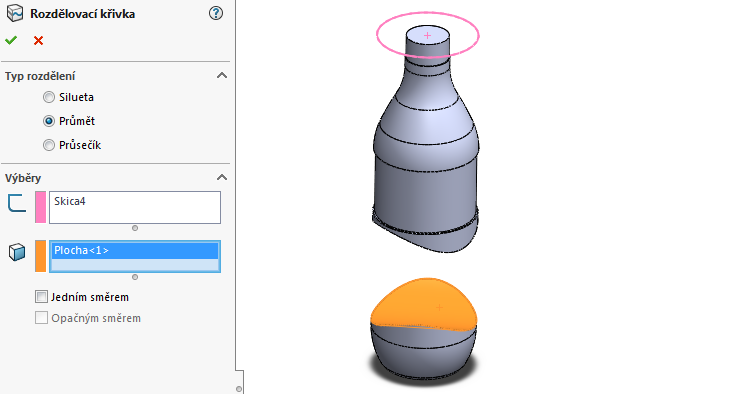Image resolution: width=750 pixels, height=394 pixels.
Task: Click the orange face color swatch
Action: pyautogui.click(x=41, y=256)
